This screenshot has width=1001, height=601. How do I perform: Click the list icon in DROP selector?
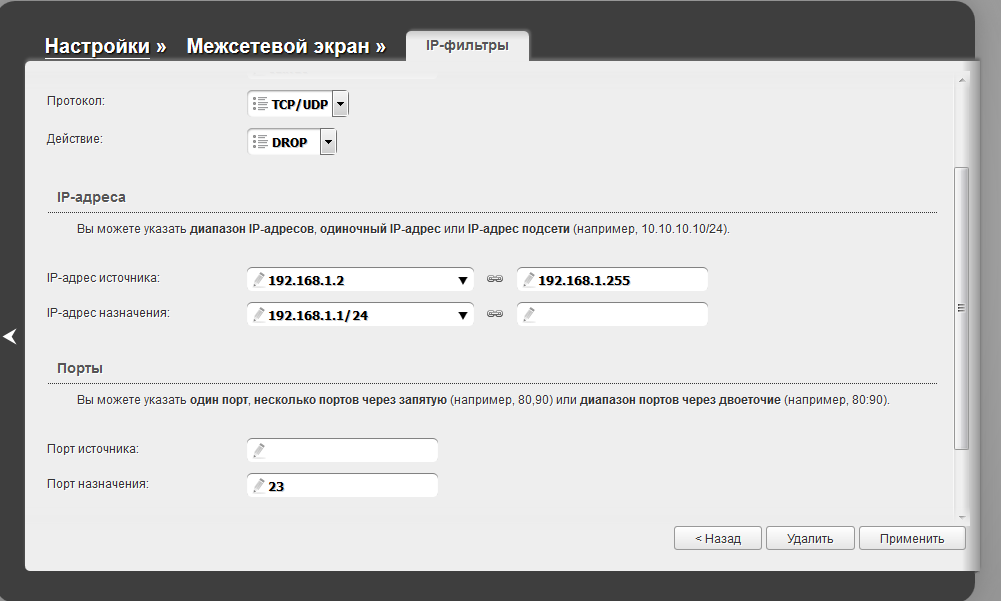coord(260,142)
